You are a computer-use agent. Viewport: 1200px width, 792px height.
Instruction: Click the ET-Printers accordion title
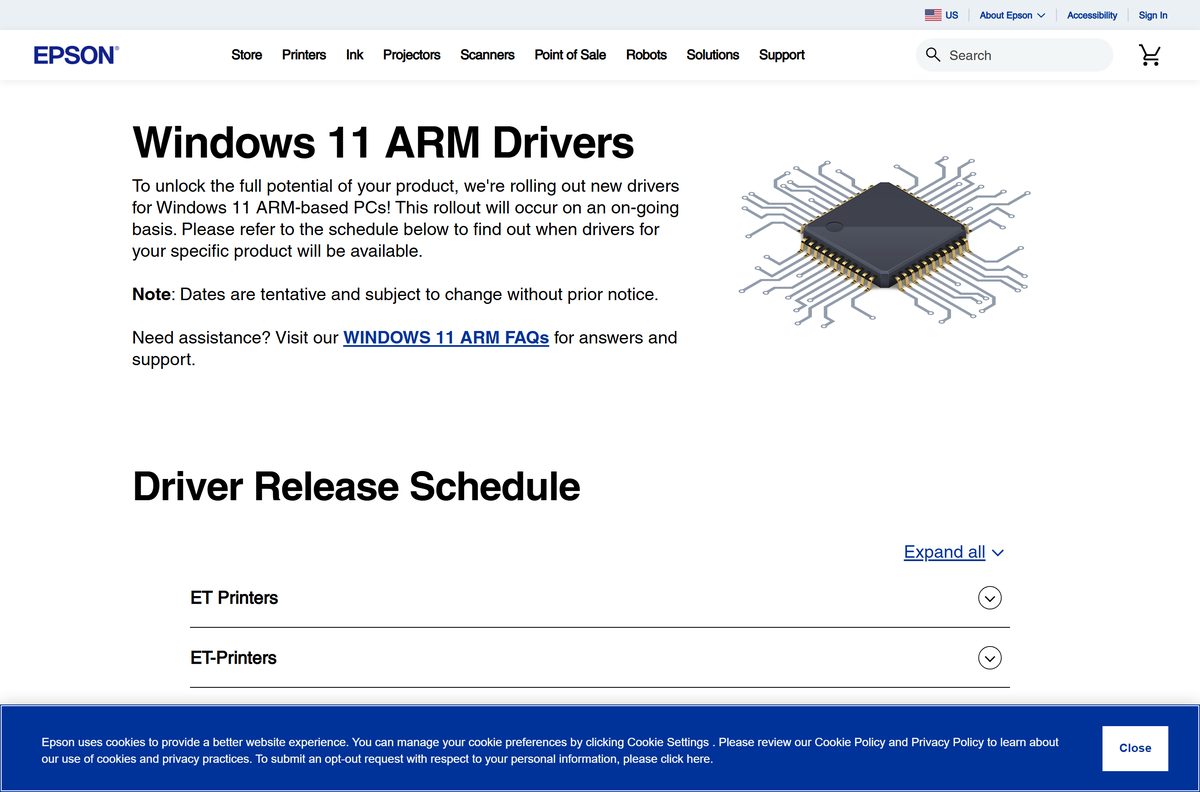(233, 658)
